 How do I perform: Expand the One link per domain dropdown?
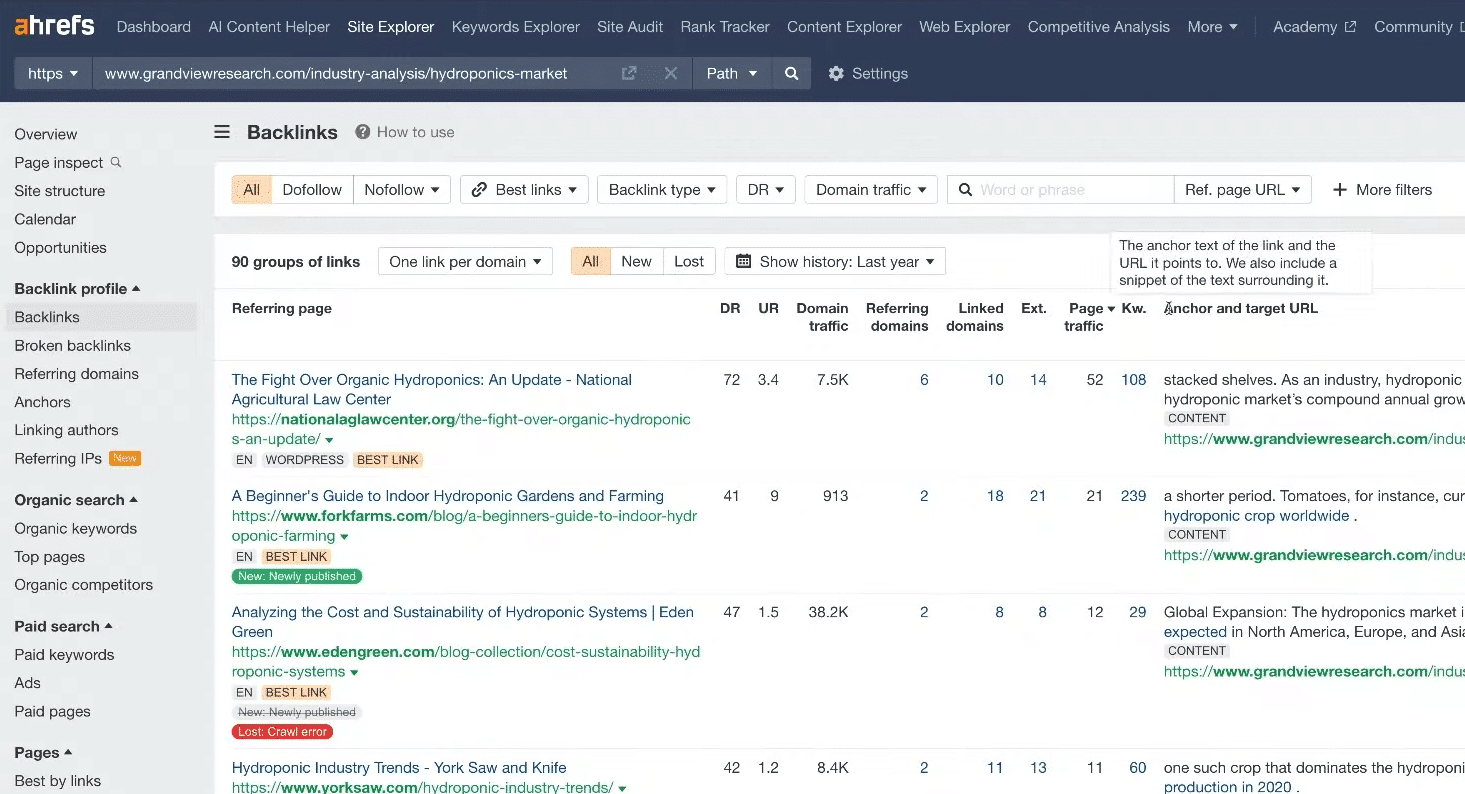tap(465, 262)
